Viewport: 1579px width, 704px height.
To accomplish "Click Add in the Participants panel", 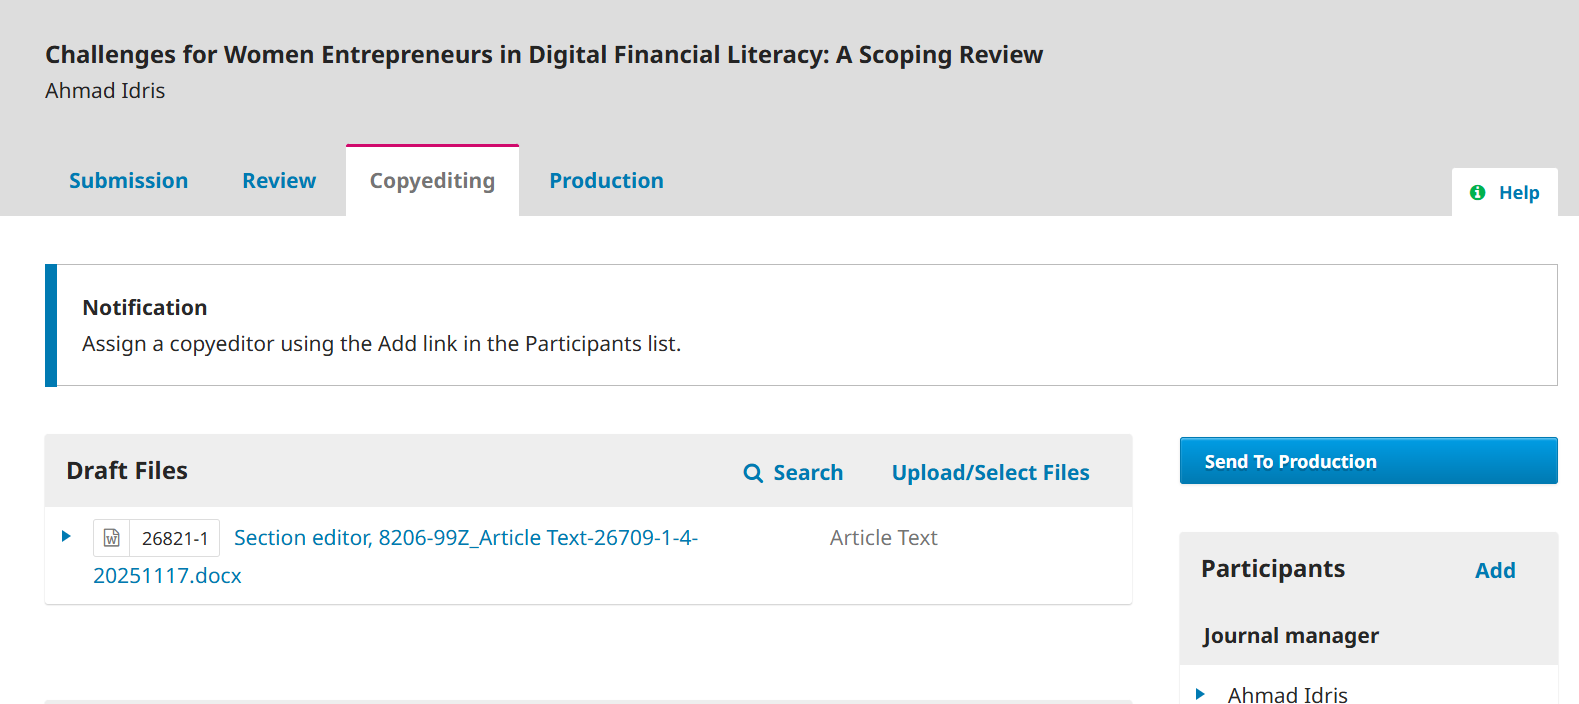I will [x=1494, y=570].
